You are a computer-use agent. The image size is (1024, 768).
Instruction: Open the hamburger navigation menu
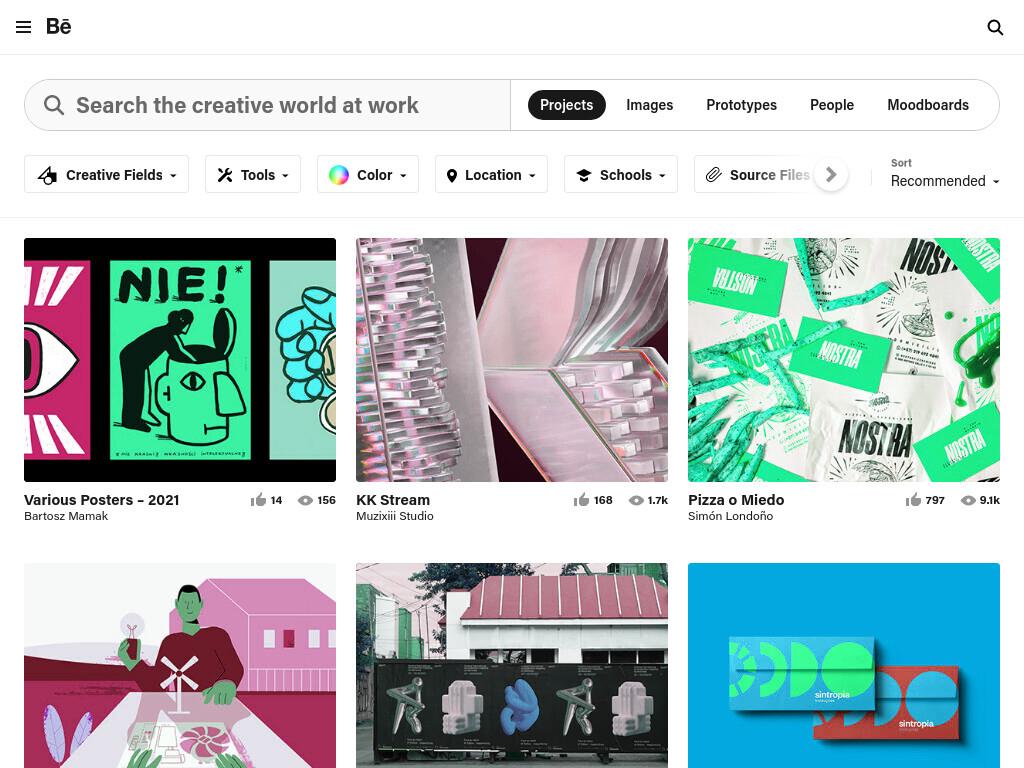[x=24, y=27]
